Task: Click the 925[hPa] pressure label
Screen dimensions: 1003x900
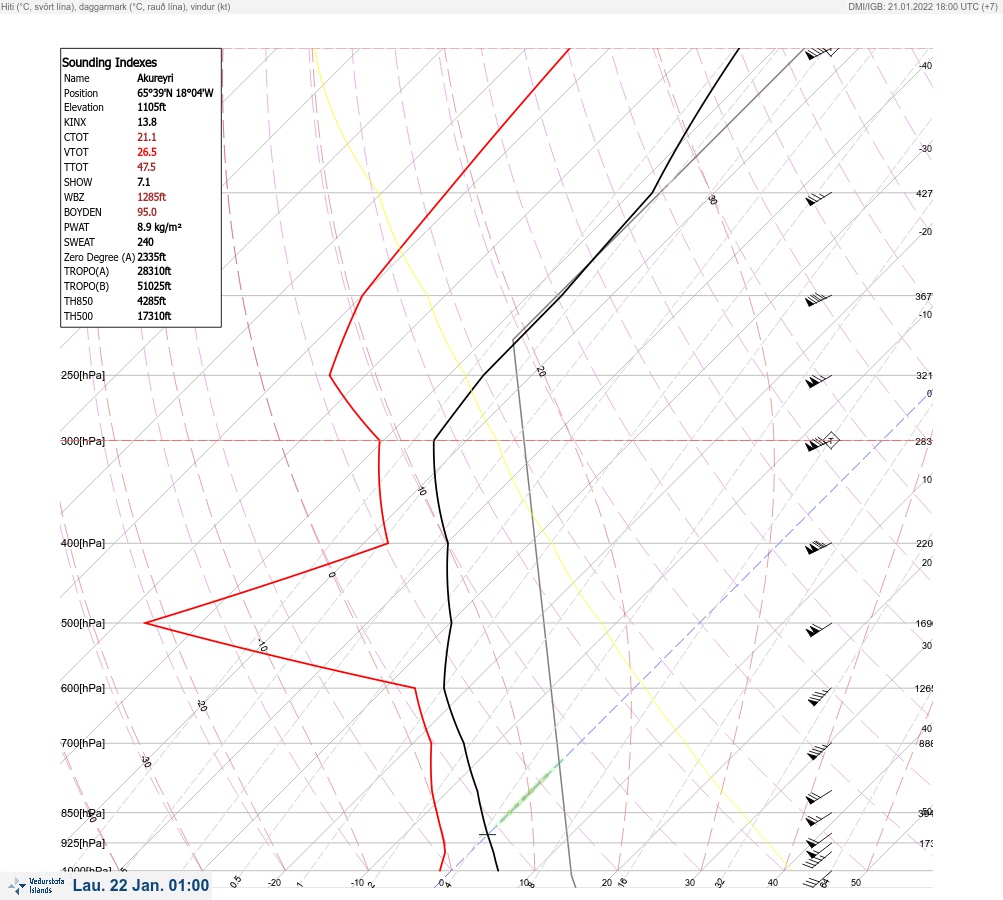Action: 83,843
